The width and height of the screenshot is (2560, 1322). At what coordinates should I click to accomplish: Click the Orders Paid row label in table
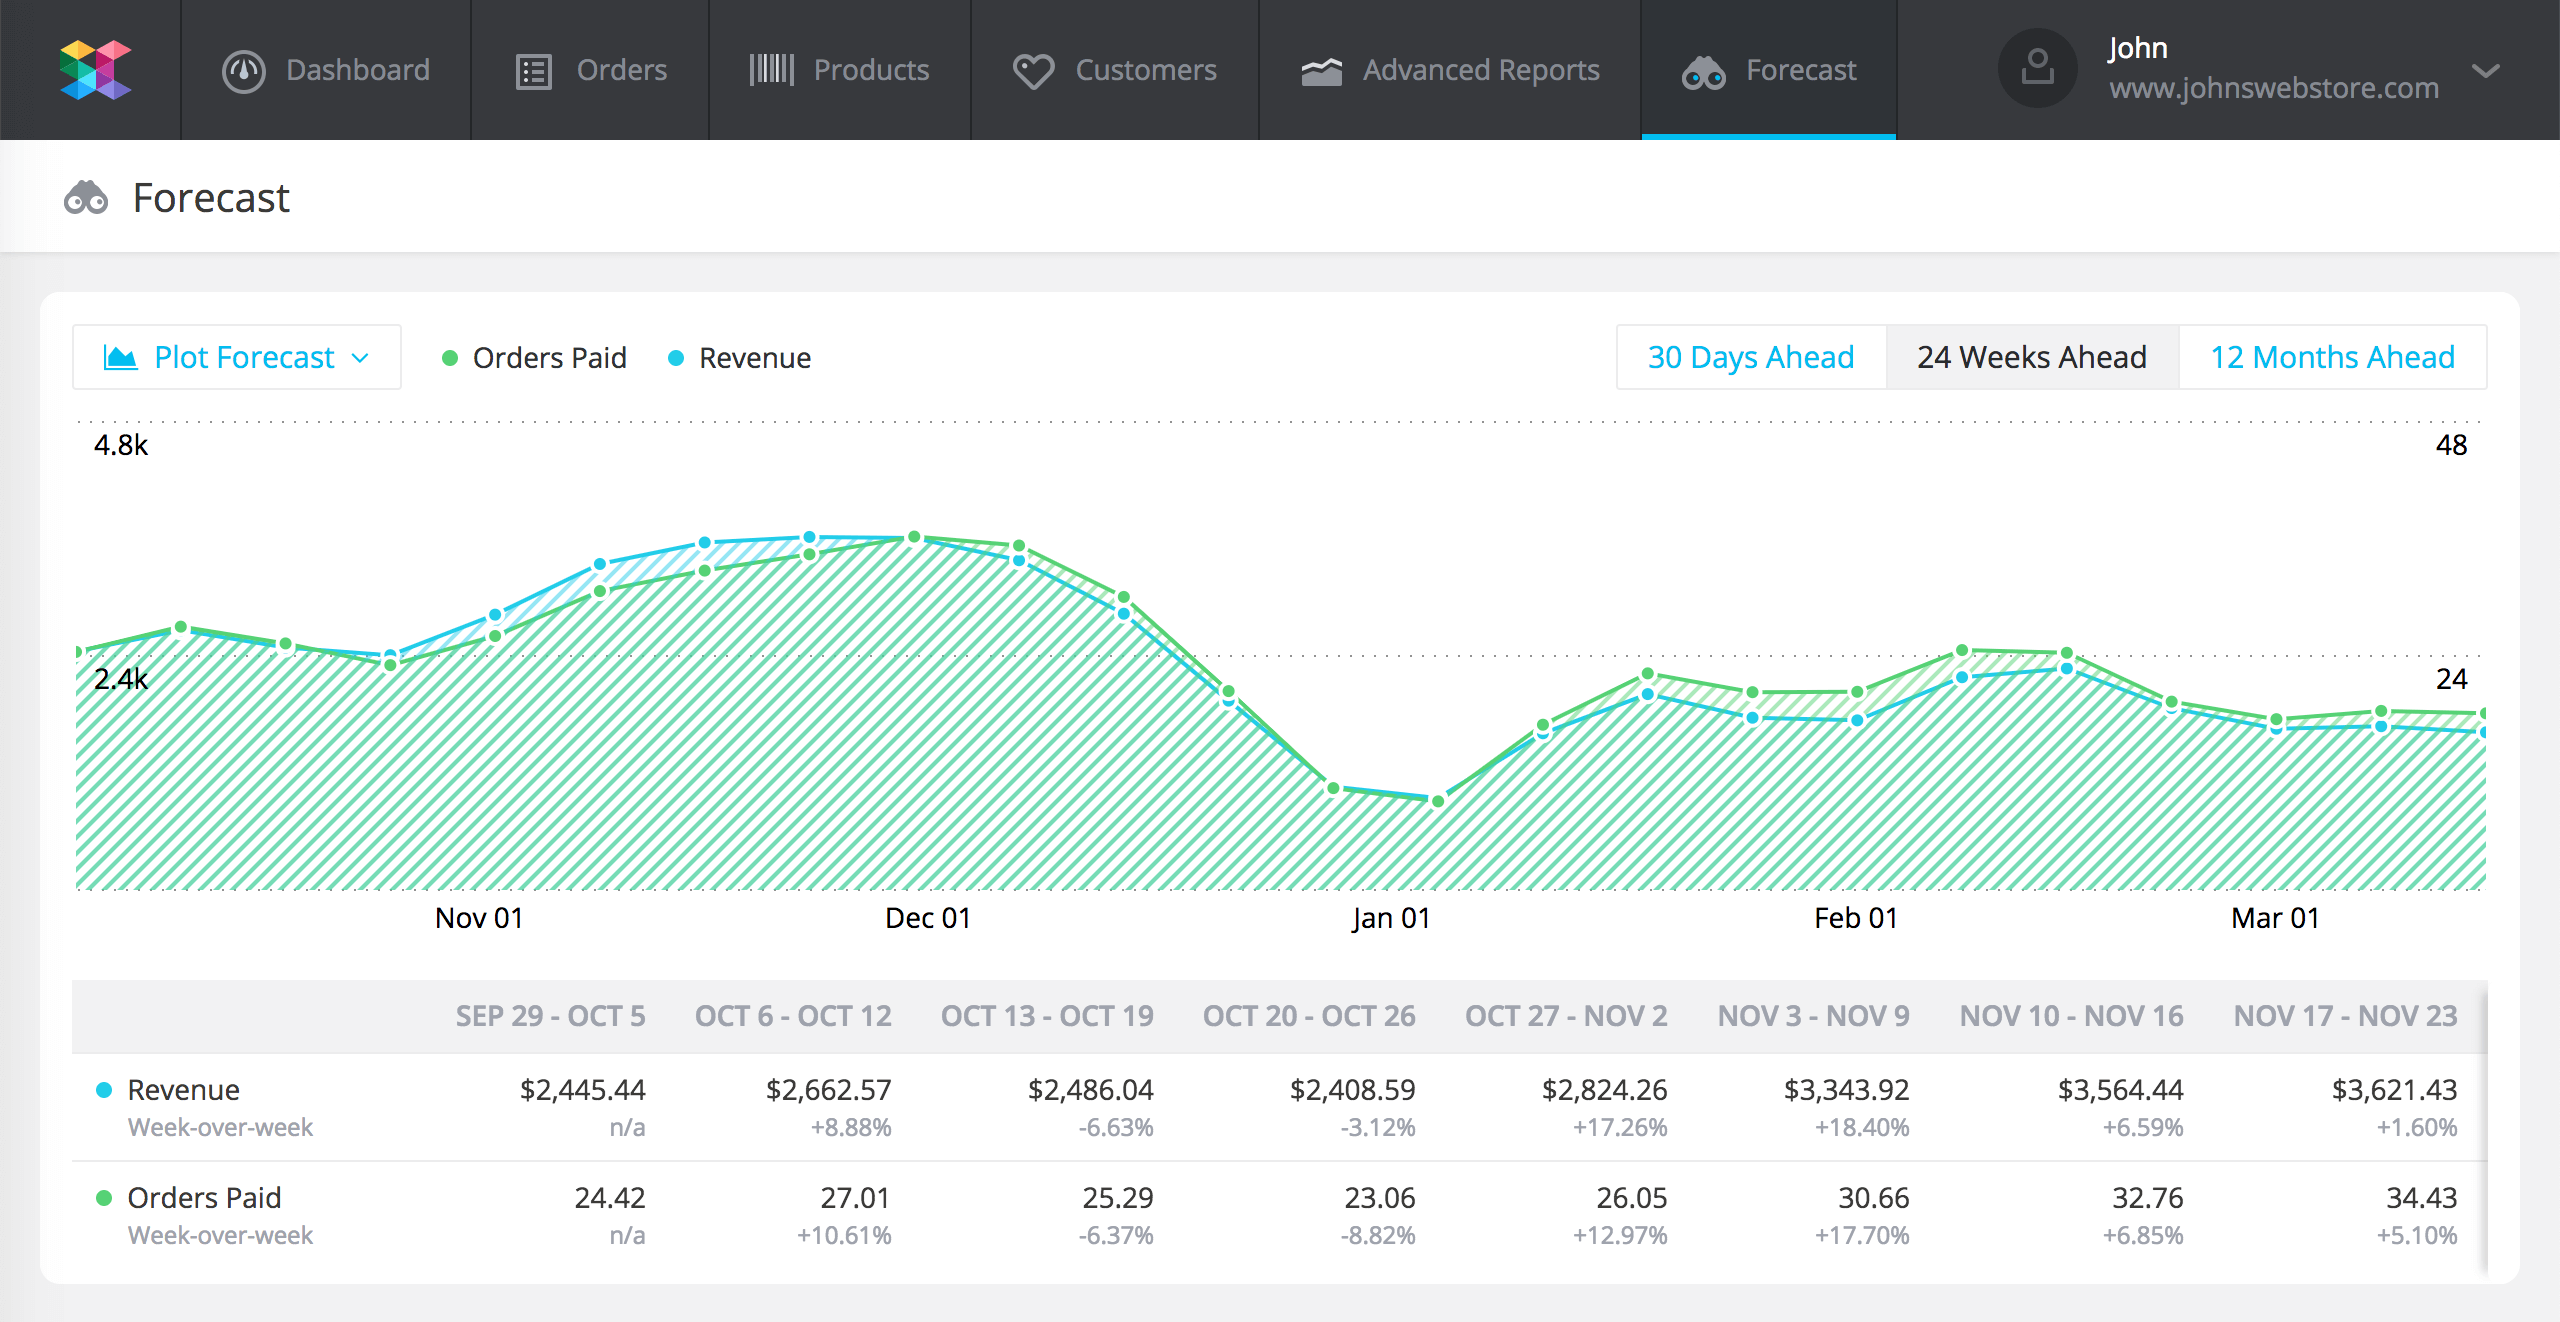(204, 1198)
